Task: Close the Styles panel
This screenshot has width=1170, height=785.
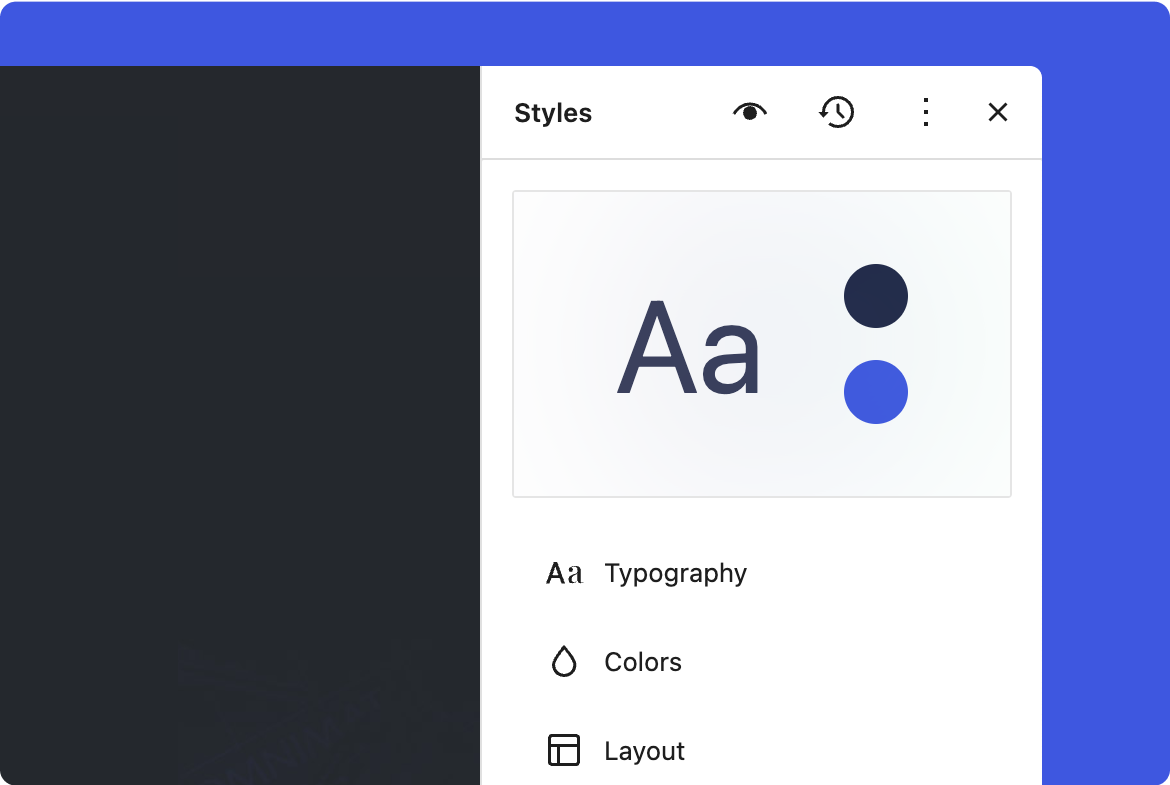Action: click(997, 112)
